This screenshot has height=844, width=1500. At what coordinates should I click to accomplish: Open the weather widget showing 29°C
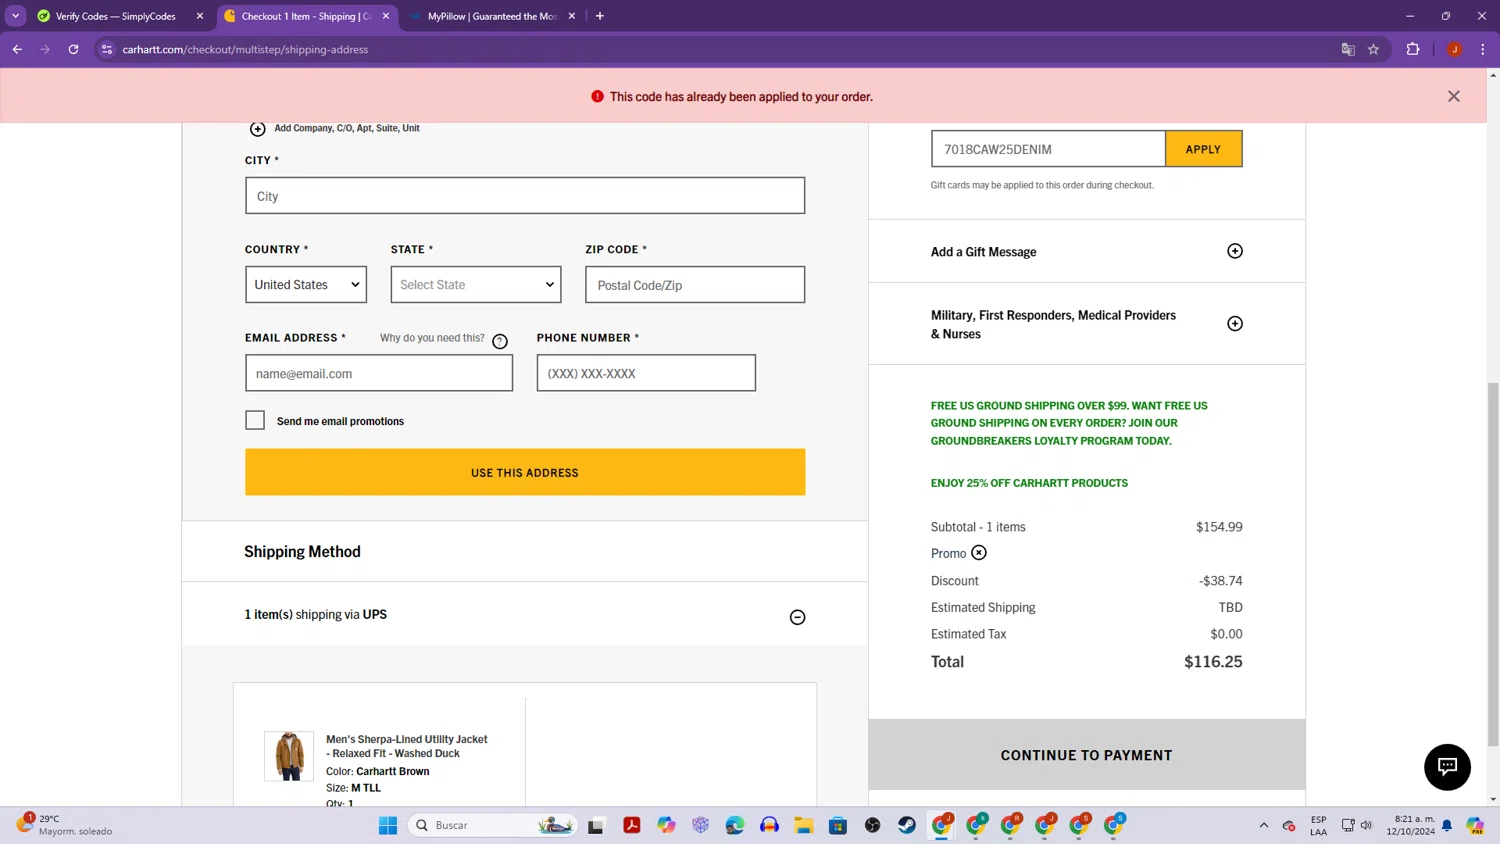coord(65,825)
